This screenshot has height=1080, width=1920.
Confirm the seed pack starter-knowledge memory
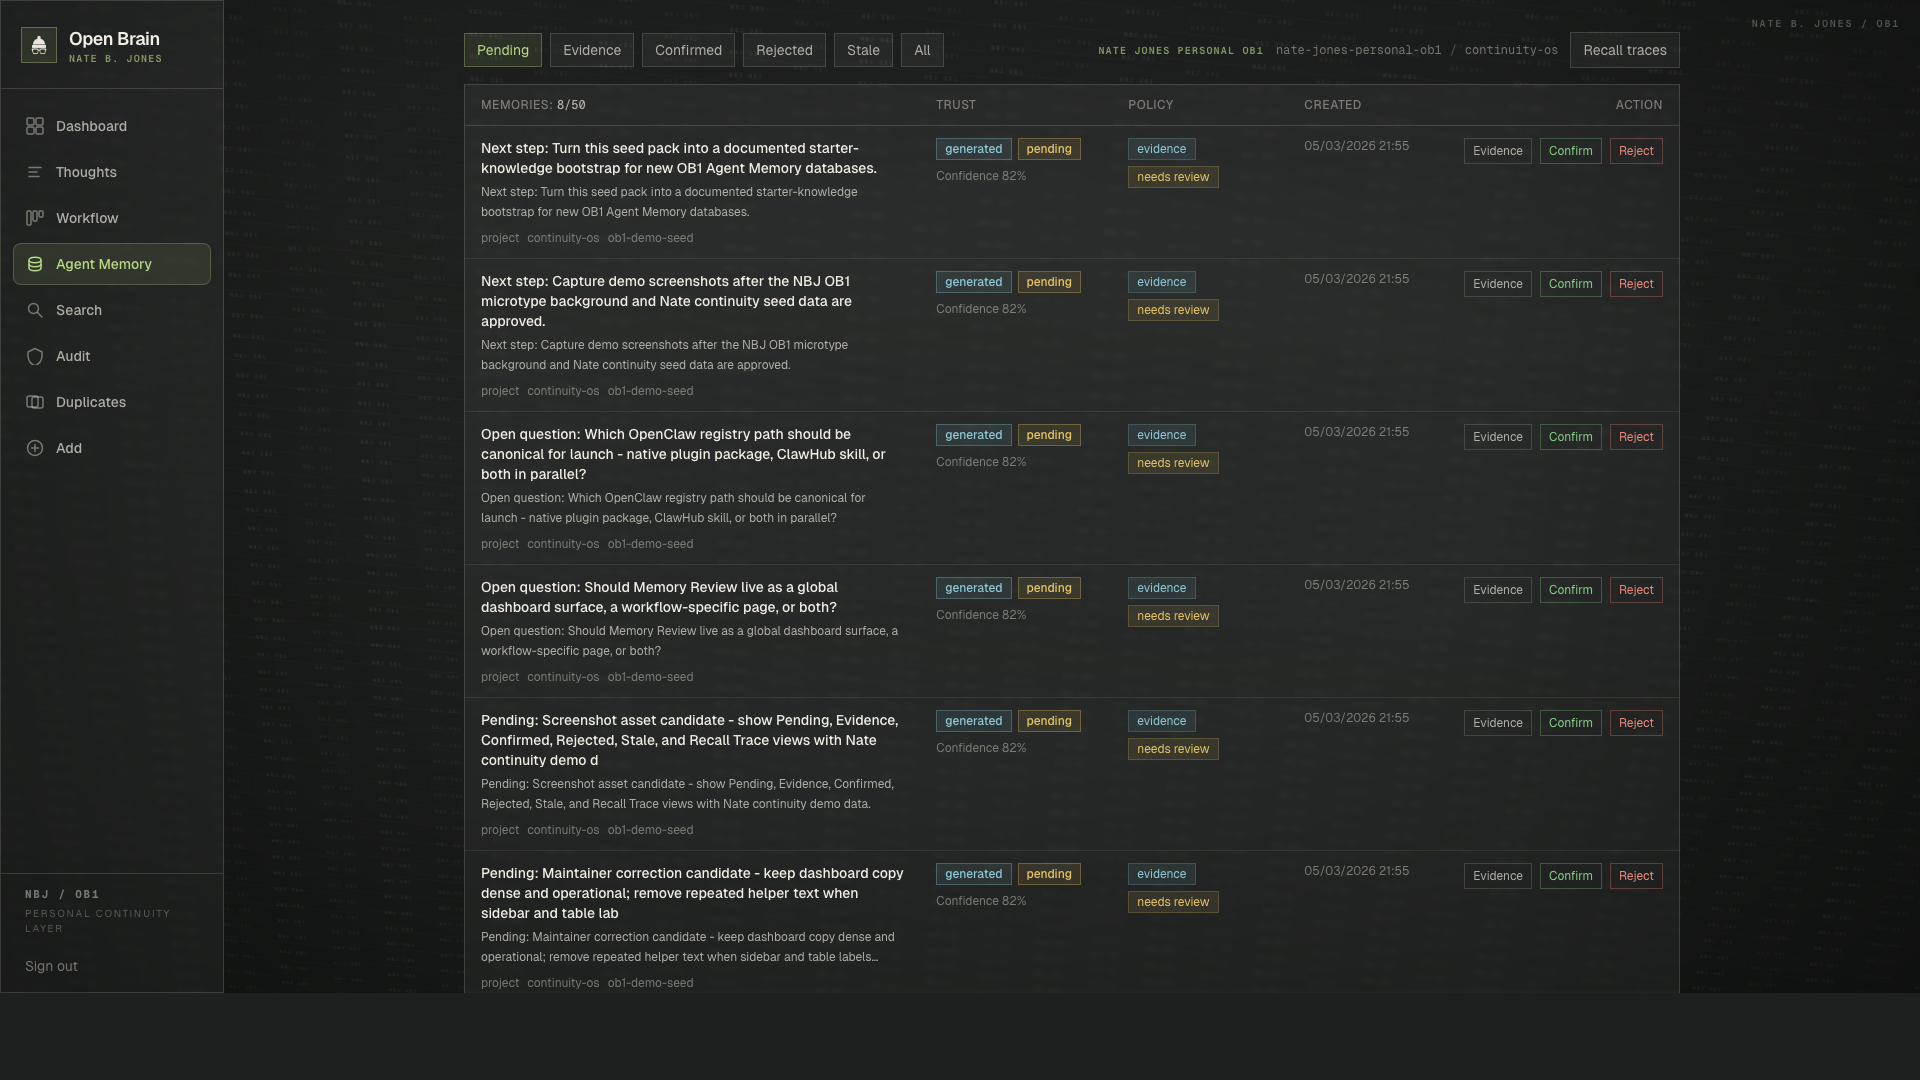[1570, 151]
